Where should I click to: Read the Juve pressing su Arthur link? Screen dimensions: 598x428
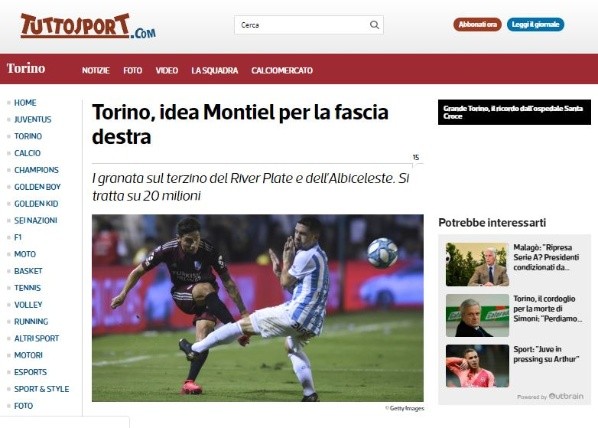546,354
